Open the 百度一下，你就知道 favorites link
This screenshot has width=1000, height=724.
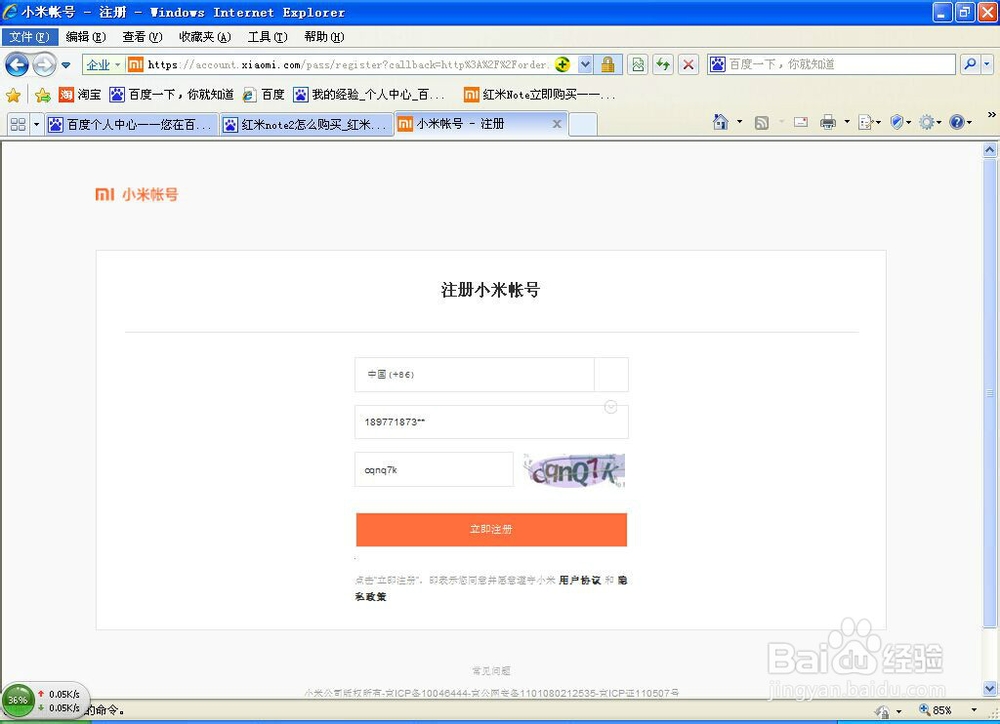click(x=172, y=95)
